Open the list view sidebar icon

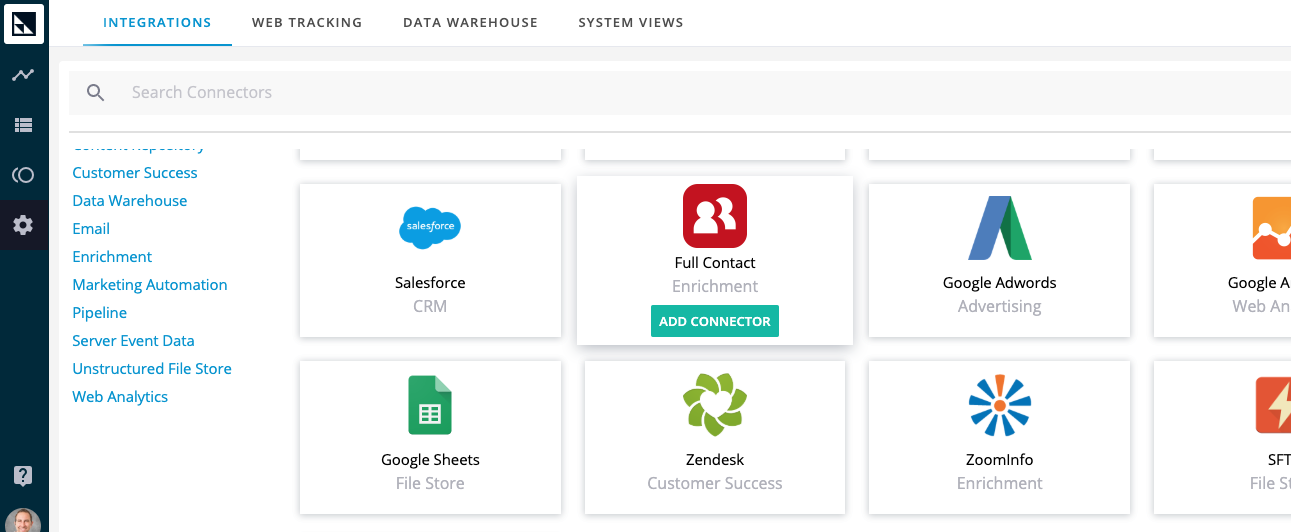pos(23,125)
